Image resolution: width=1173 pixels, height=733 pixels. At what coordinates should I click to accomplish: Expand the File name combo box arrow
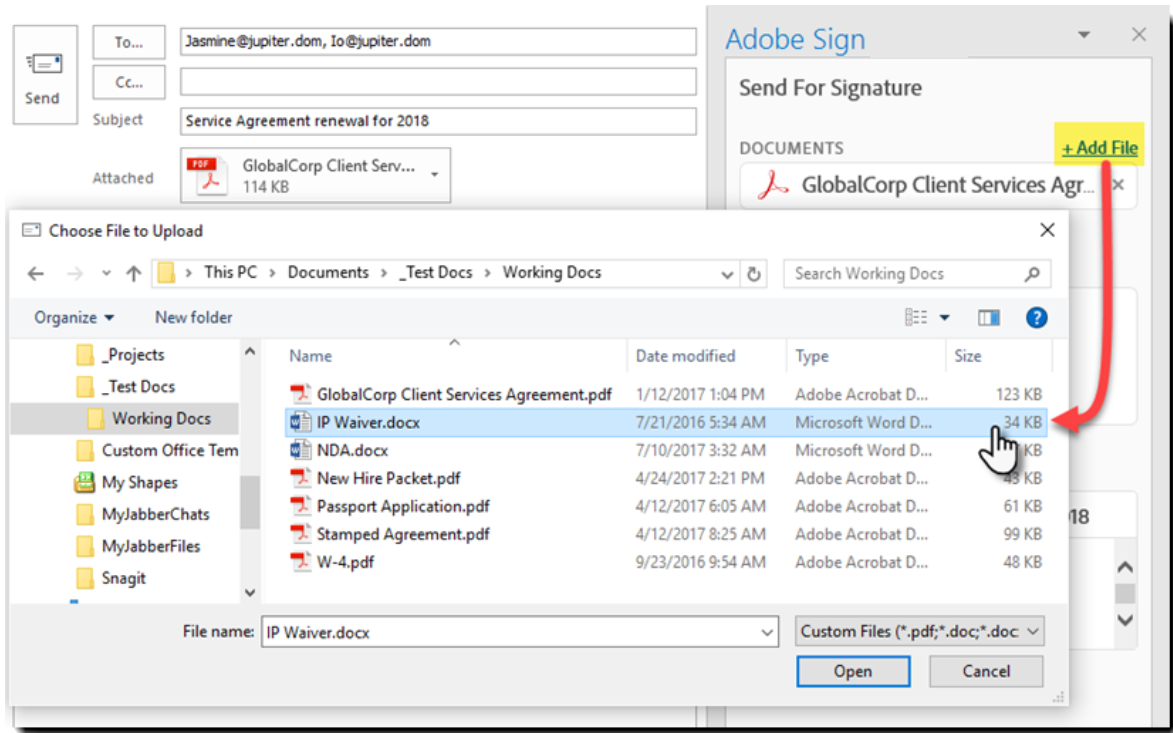(x=767, y=632)
